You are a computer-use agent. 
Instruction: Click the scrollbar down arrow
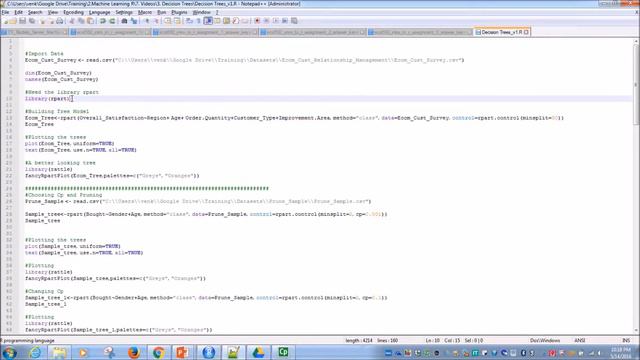636,331
